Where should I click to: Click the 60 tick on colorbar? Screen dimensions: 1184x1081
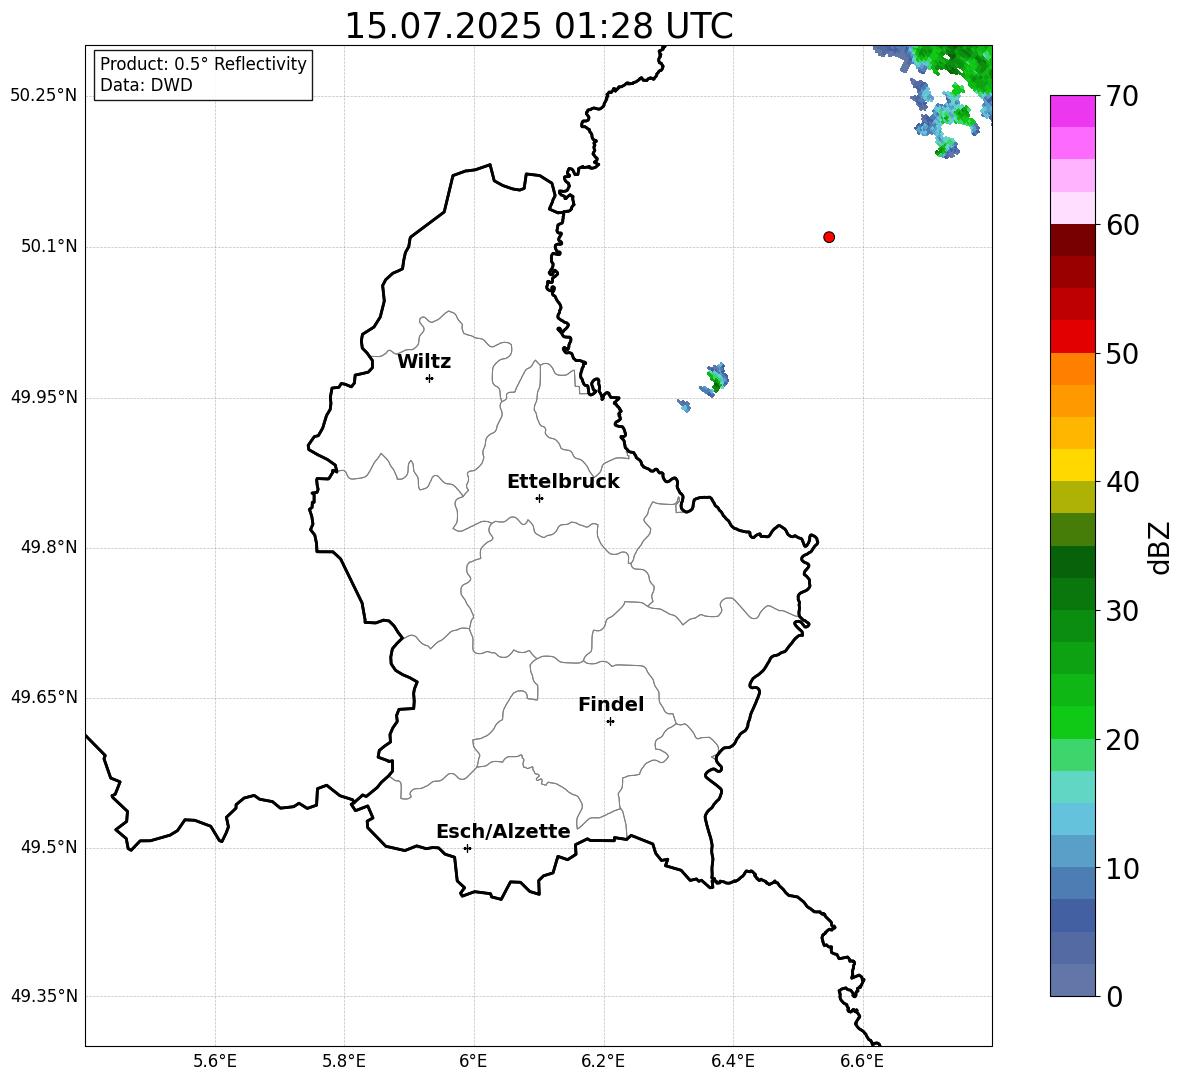(x=1122, y=225)
